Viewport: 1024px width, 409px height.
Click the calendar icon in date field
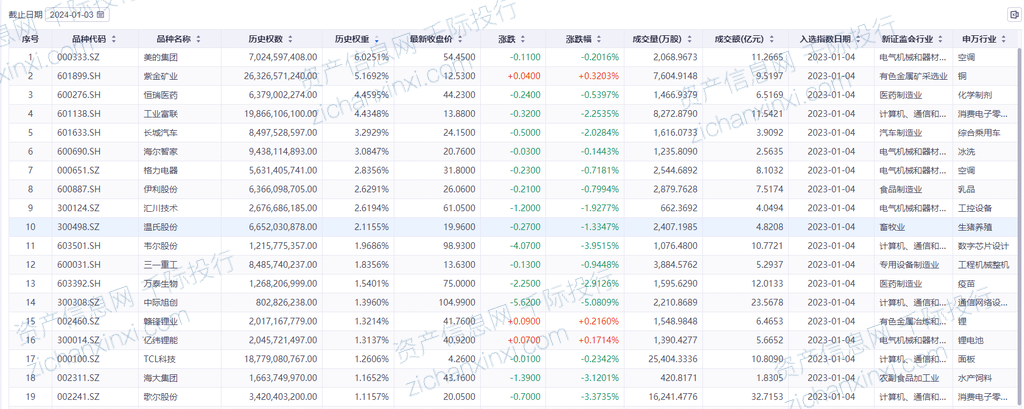tap(100, 14)
